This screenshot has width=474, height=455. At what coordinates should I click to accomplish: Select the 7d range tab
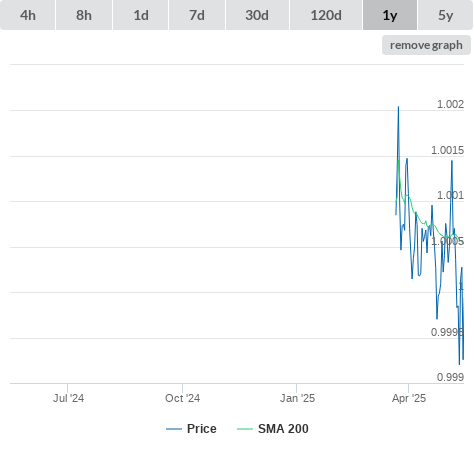click(197, 15)
